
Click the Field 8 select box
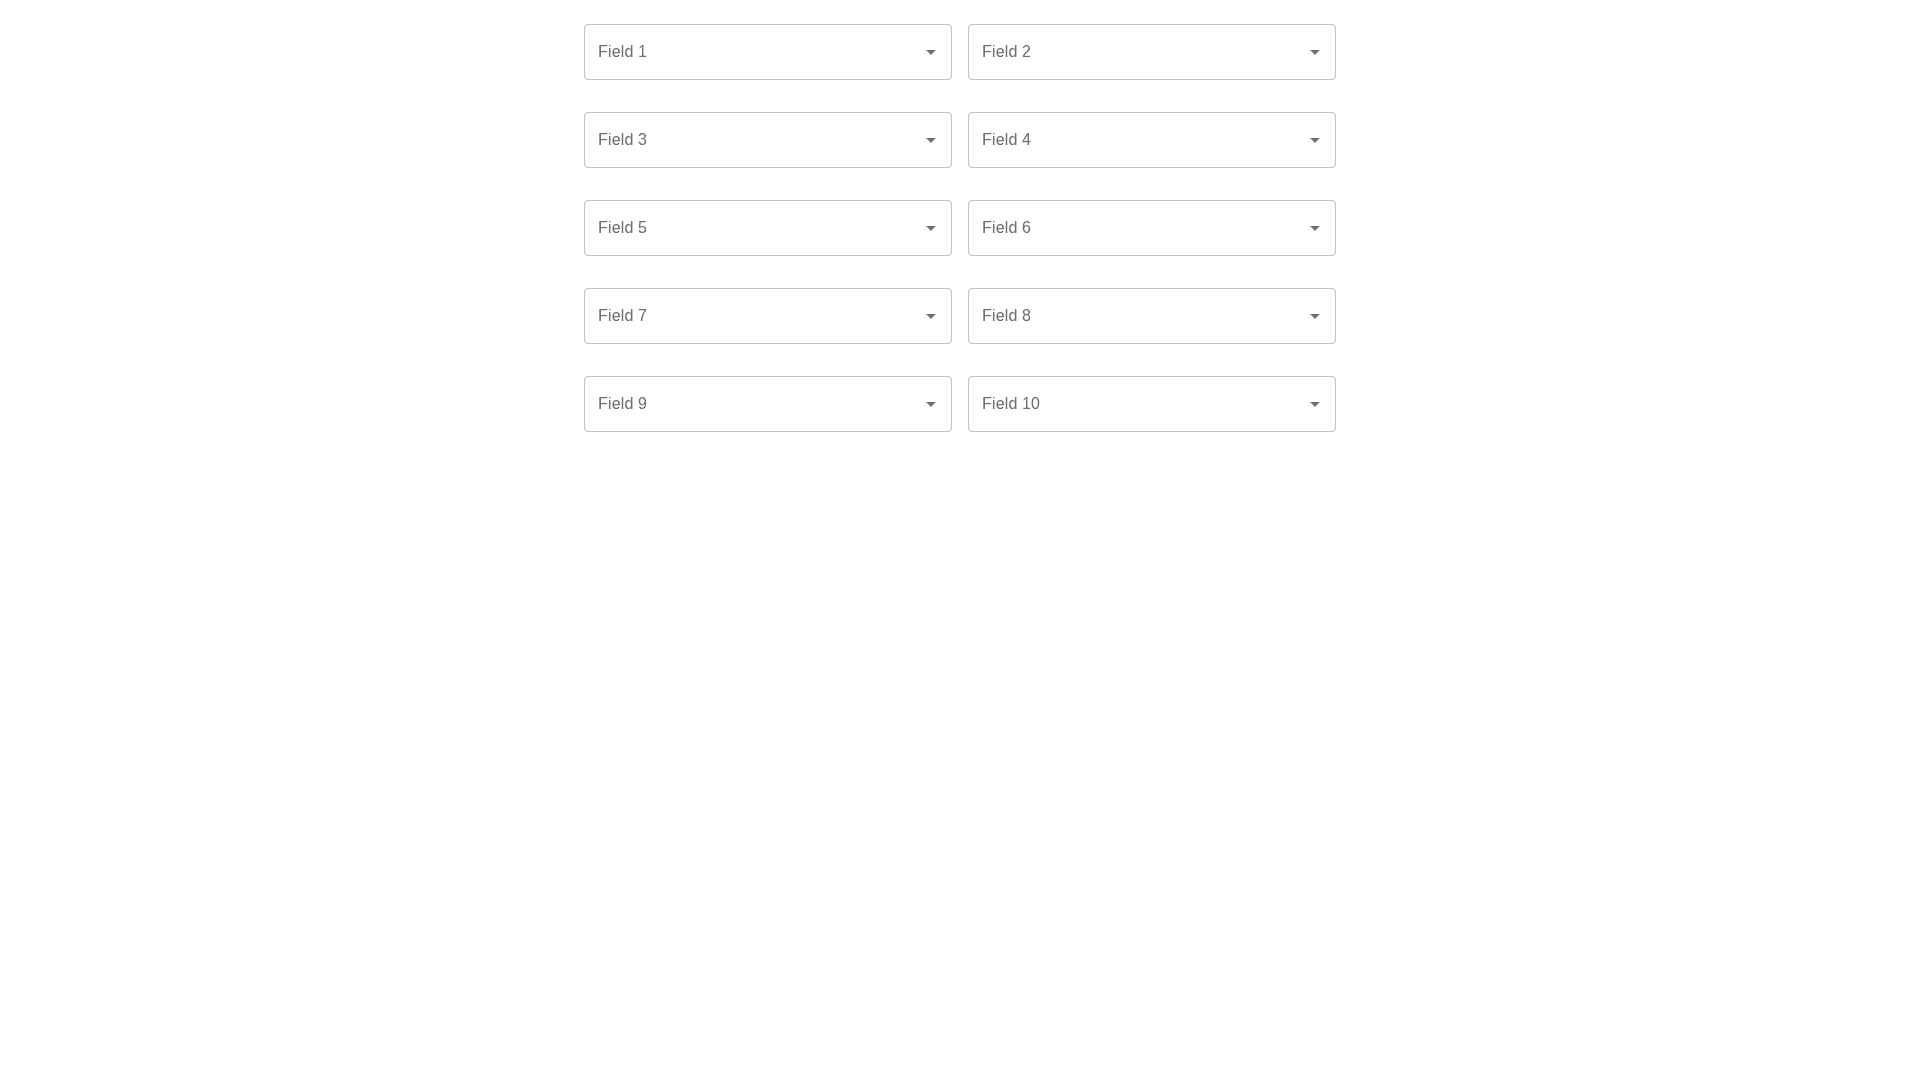click(x=1151, y=316)
